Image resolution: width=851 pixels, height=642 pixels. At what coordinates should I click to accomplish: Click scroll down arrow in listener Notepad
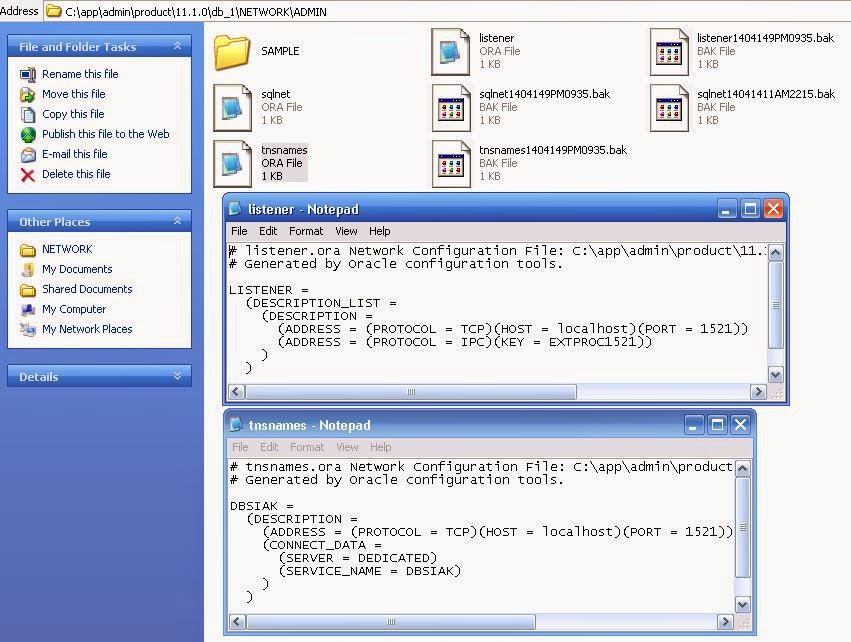click(776, 374)
